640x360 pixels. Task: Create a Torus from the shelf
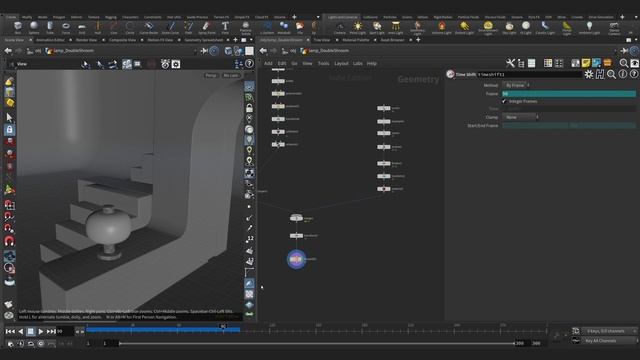(66, 27)
